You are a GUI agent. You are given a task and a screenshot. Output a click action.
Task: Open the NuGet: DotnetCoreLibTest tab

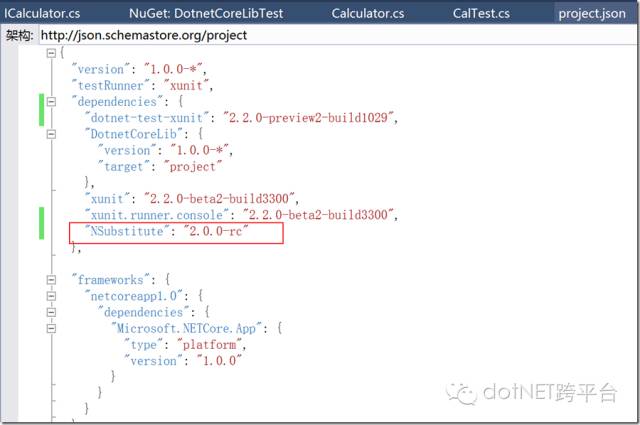click(x=206, y=13)
